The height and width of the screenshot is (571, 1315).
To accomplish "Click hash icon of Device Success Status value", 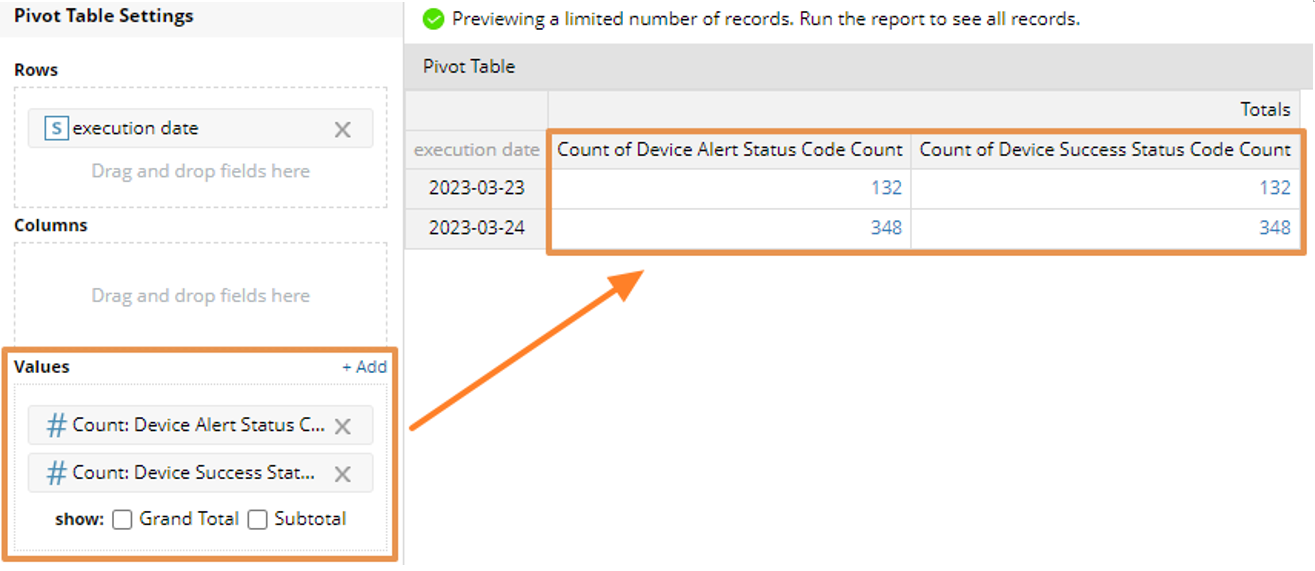I will (x=57, y=473).
